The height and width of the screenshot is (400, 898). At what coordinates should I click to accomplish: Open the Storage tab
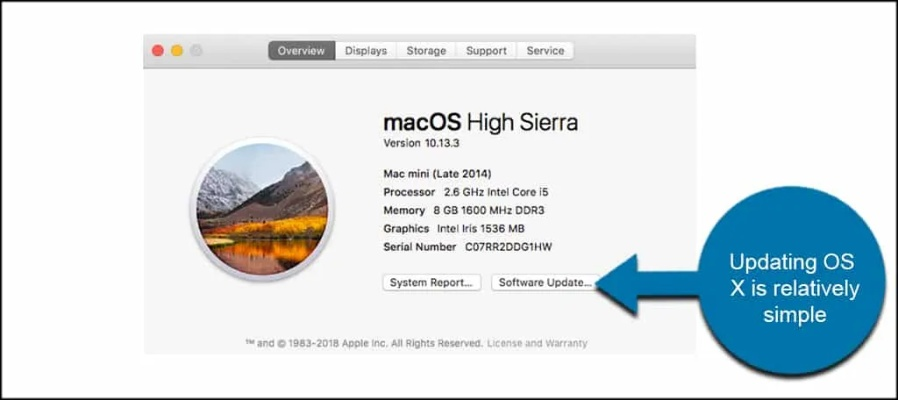(426, 51)
